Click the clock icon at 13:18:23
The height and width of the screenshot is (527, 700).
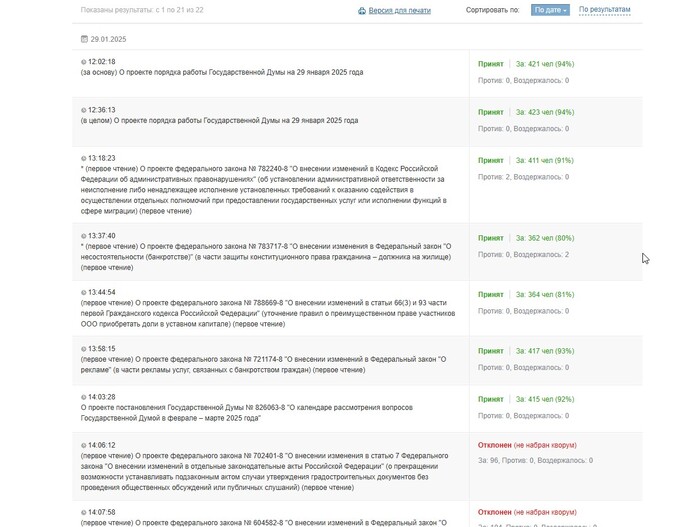click(x=84, y=158)
